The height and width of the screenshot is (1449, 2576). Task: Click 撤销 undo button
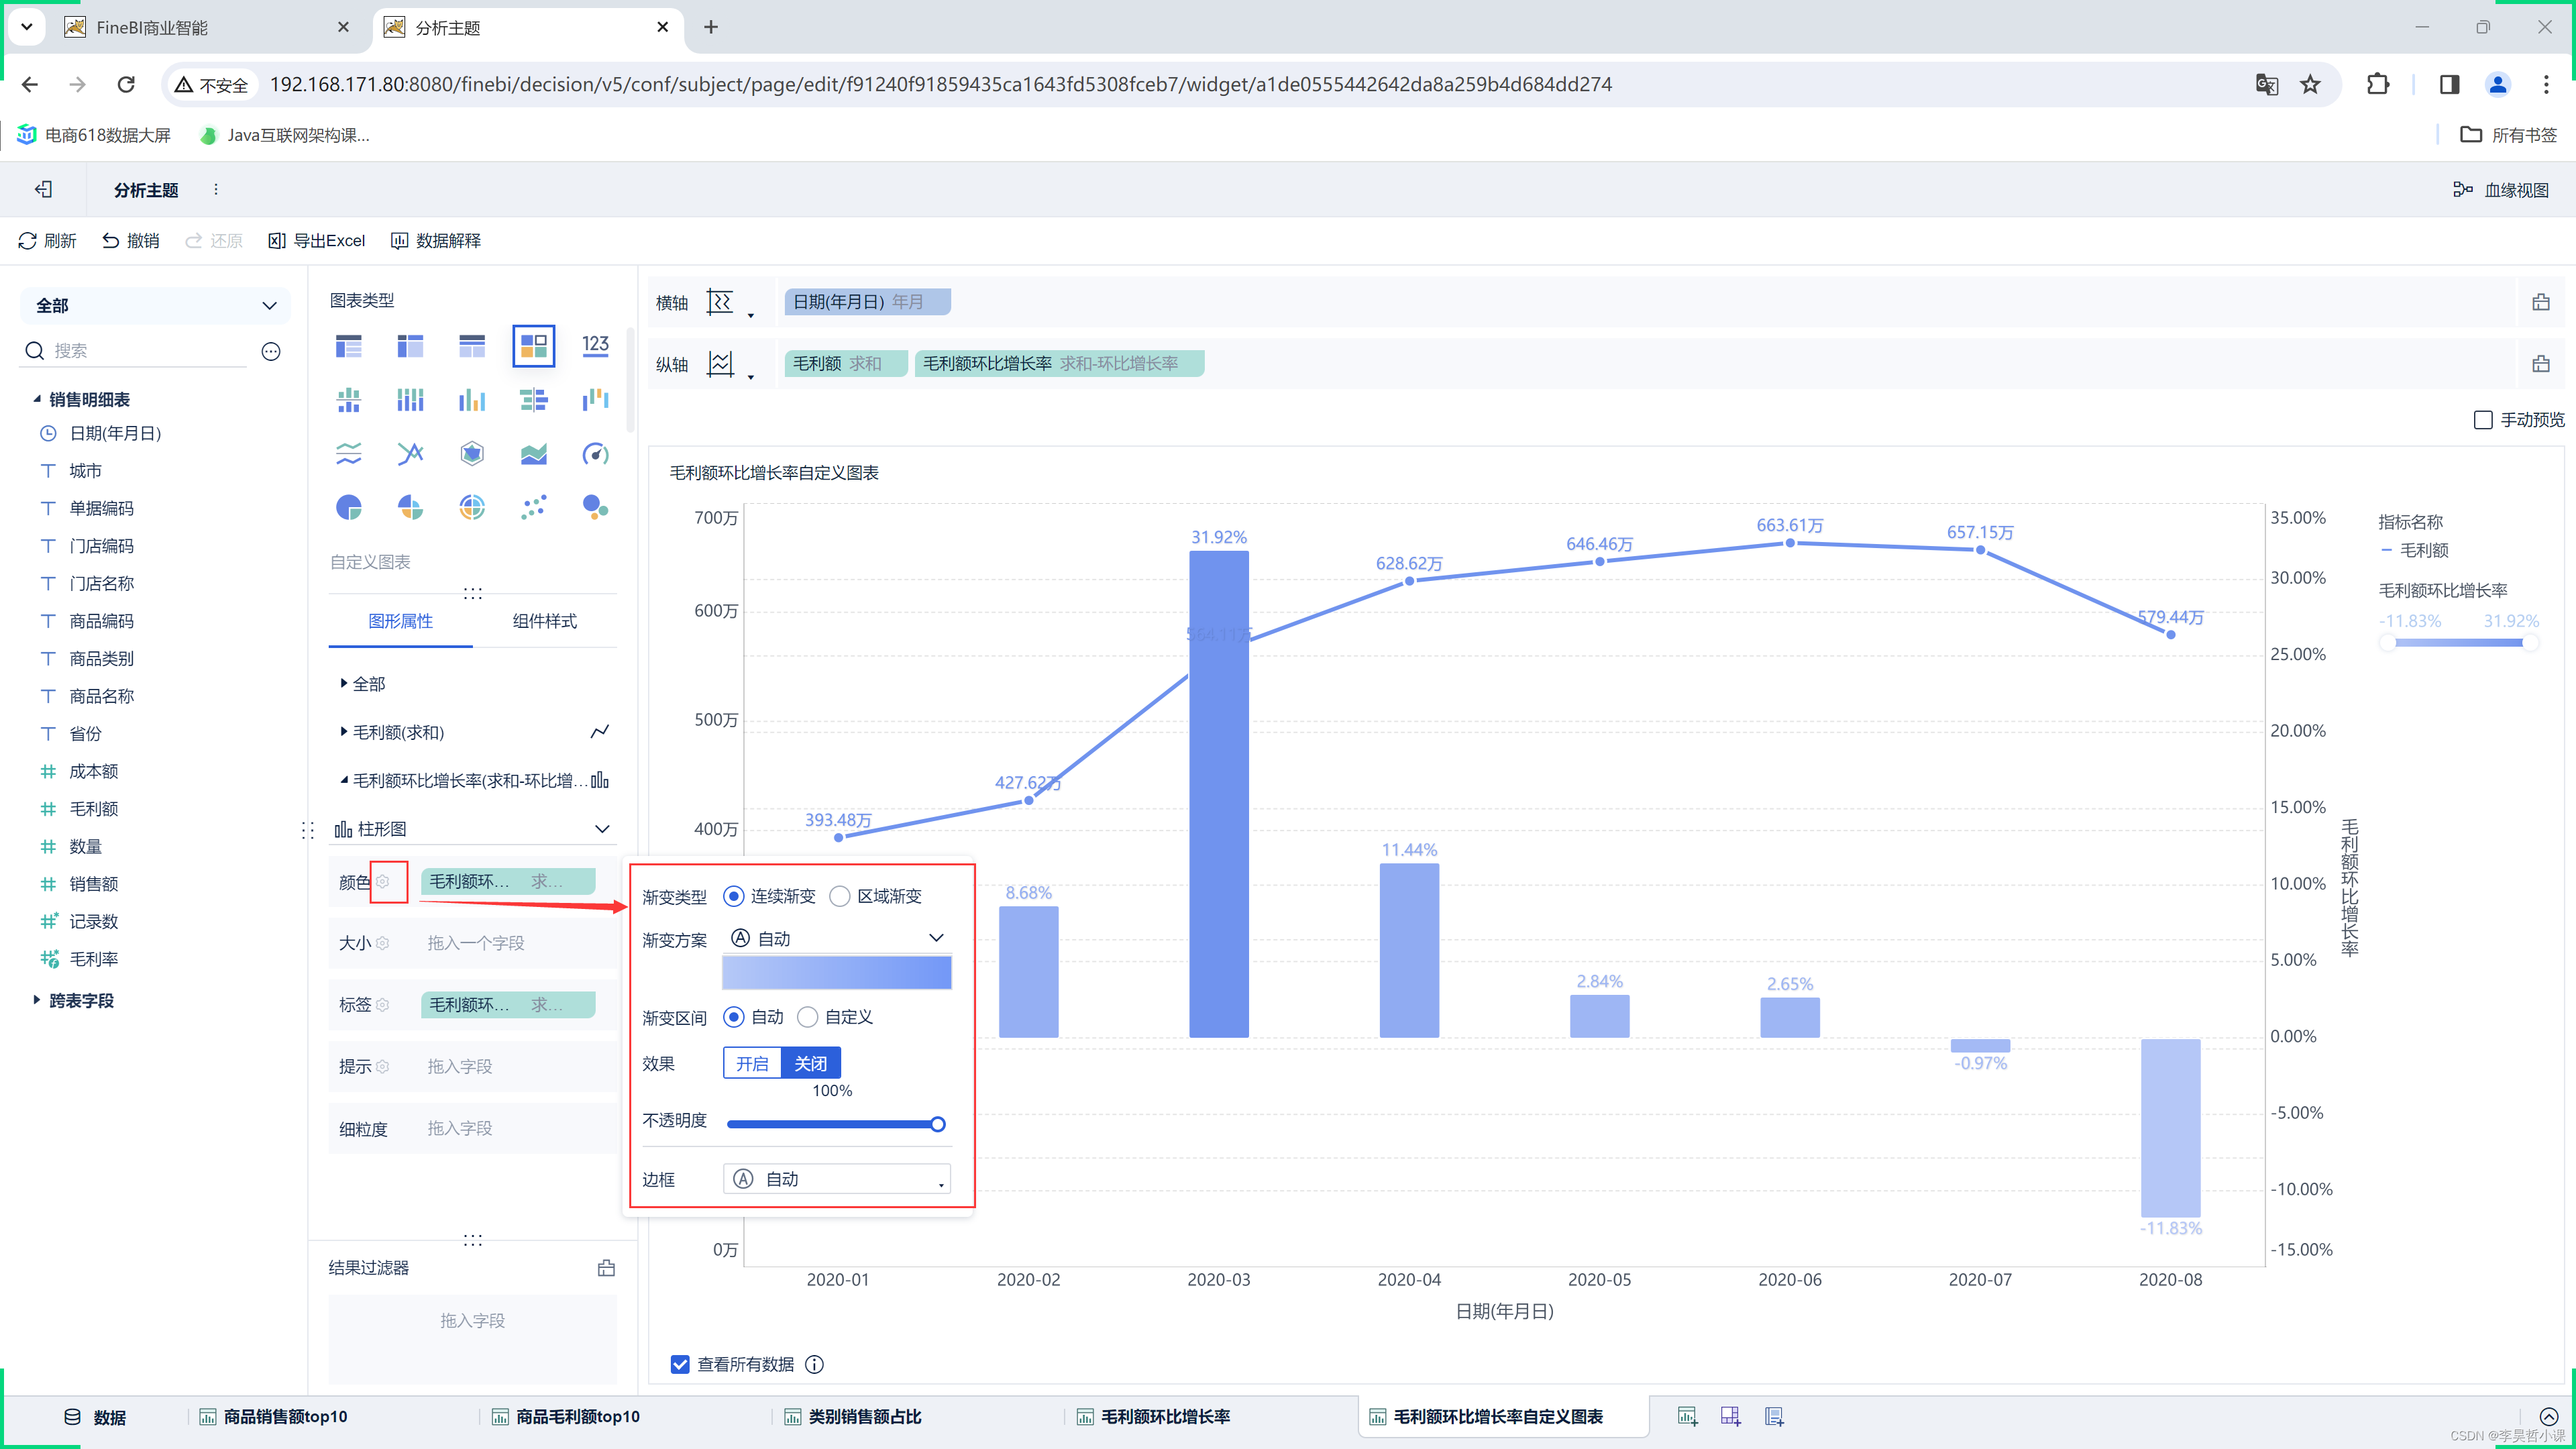[x=131, y=240]
